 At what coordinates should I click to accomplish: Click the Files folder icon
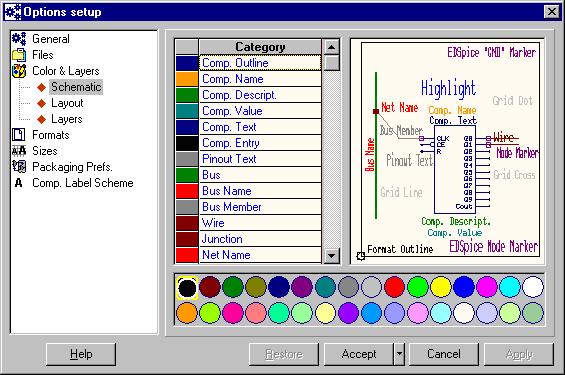[19, 55]
